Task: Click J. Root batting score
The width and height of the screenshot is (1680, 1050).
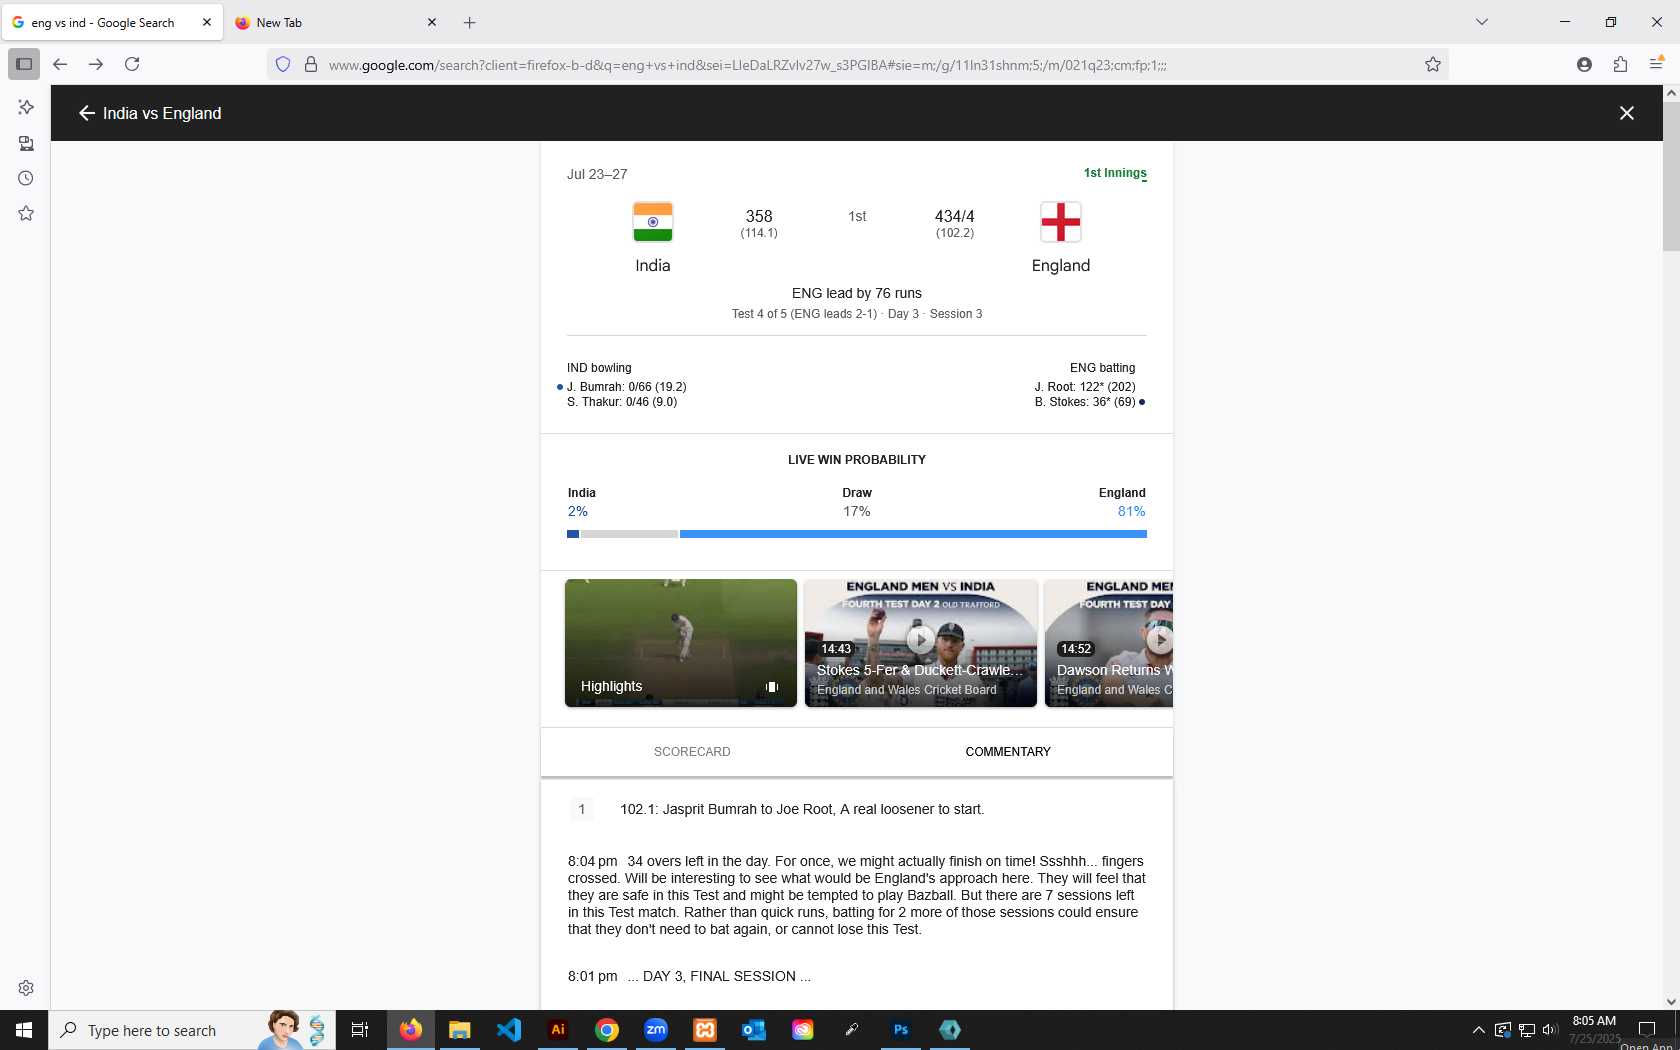Action: (1085, 387)
